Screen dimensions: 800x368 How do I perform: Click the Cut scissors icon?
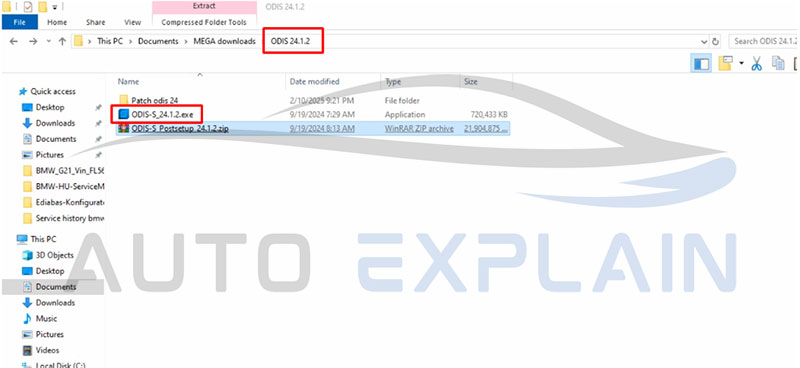pos(756,64)
